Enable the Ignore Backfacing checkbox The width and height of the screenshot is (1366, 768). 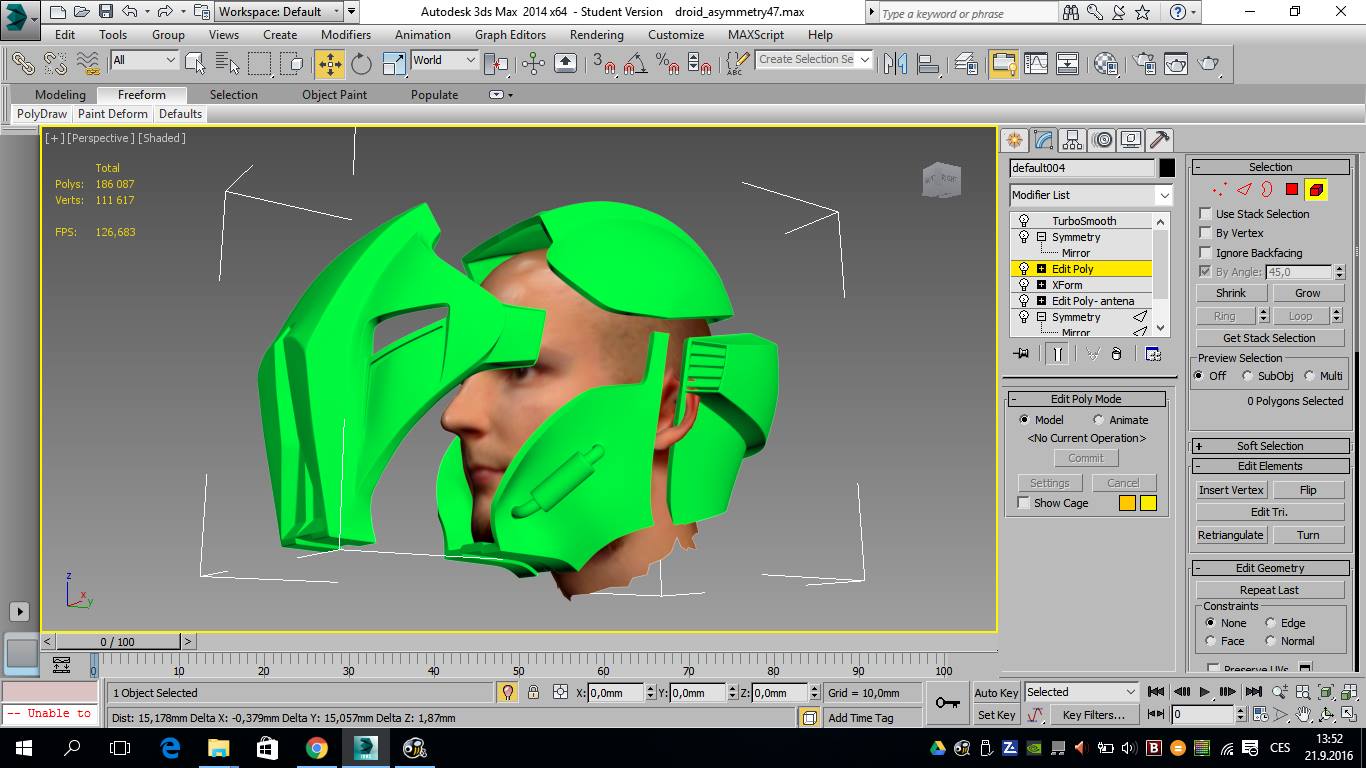tap(1206, 253)
